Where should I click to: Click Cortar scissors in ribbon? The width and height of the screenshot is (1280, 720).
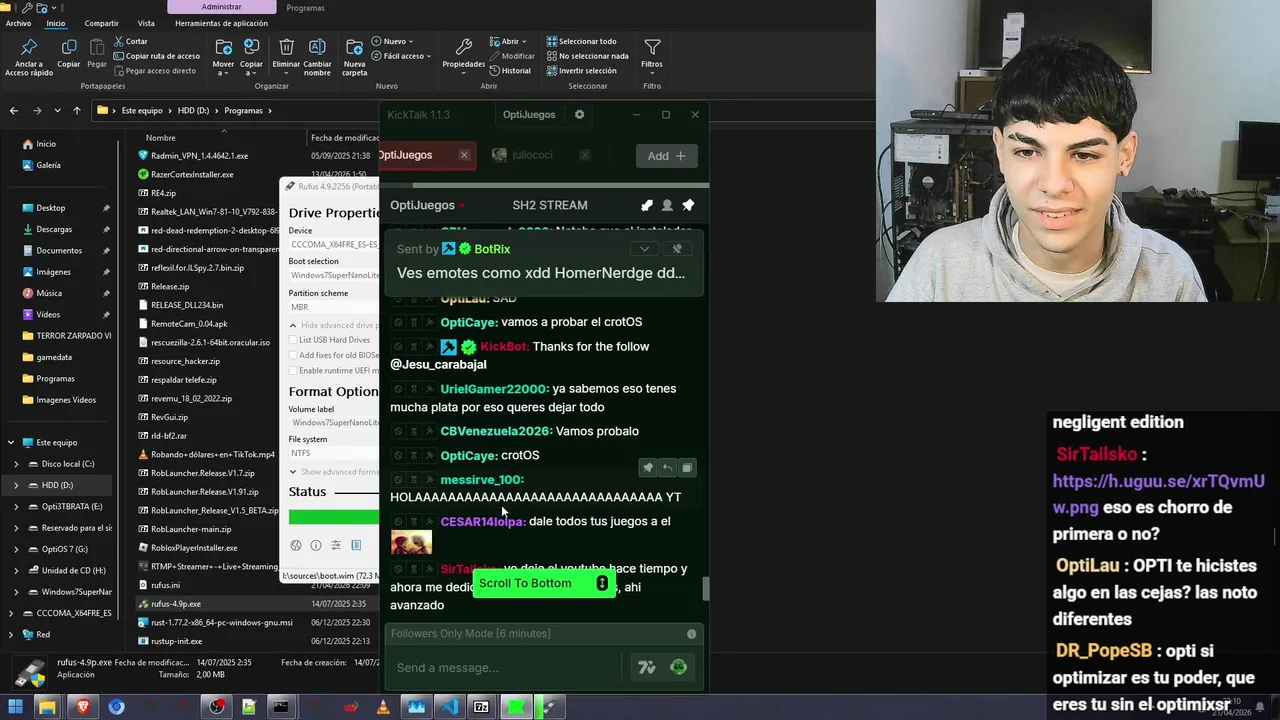[131, 41]
